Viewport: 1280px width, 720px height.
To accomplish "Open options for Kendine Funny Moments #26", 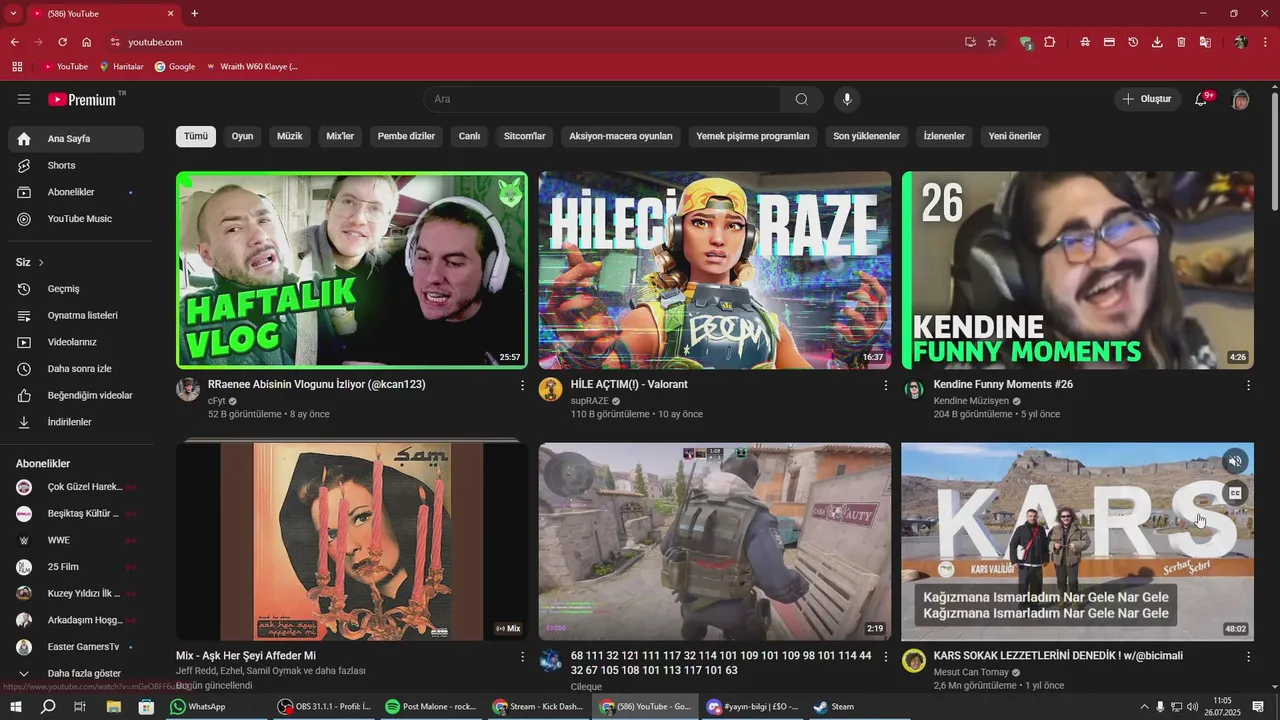I will tap(1248, 385).
